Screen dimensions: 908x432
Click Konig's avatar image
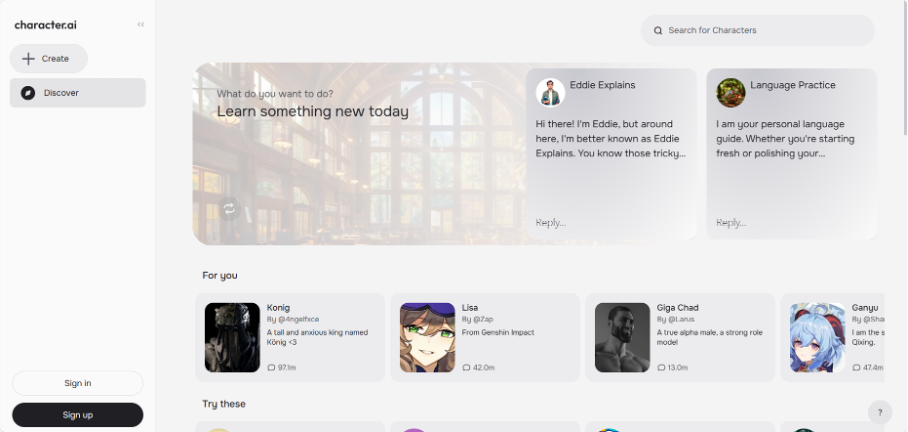232,338
